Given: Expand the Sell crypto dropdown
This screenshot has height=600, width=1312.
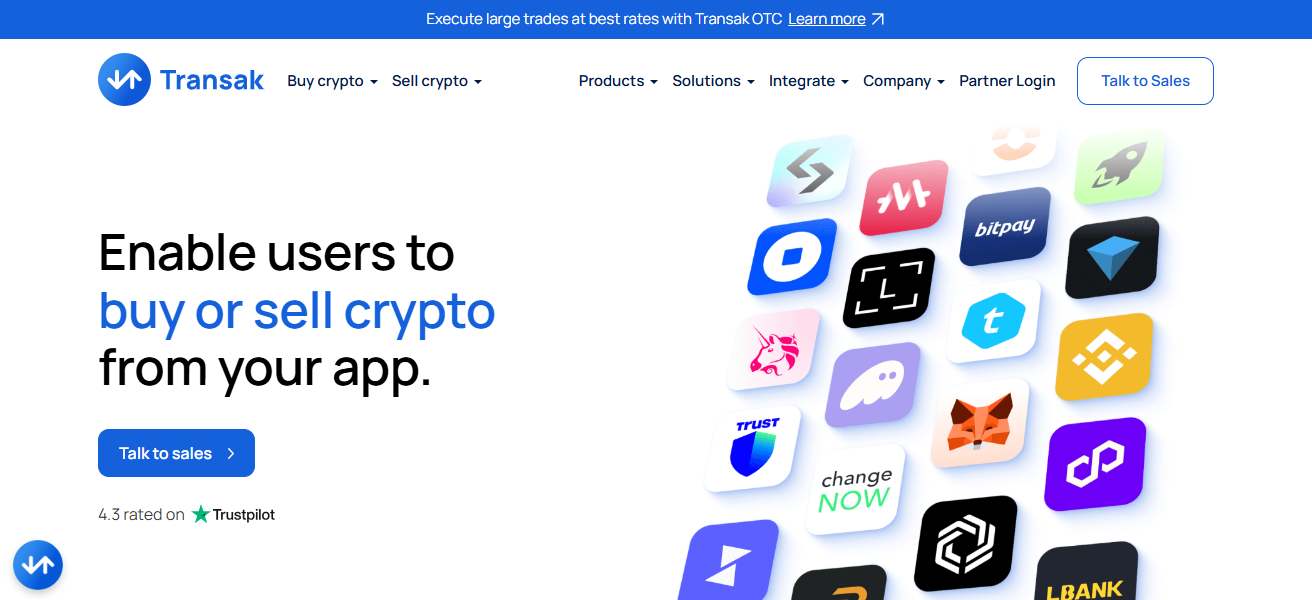Looking at the screenshot, I should pos(437,81).
